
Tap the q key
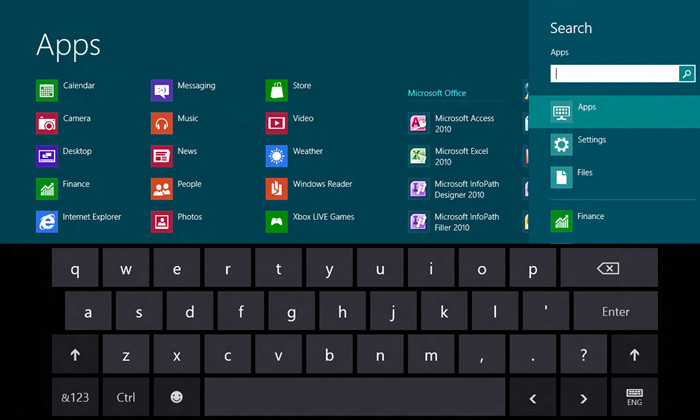coord(75,268)
